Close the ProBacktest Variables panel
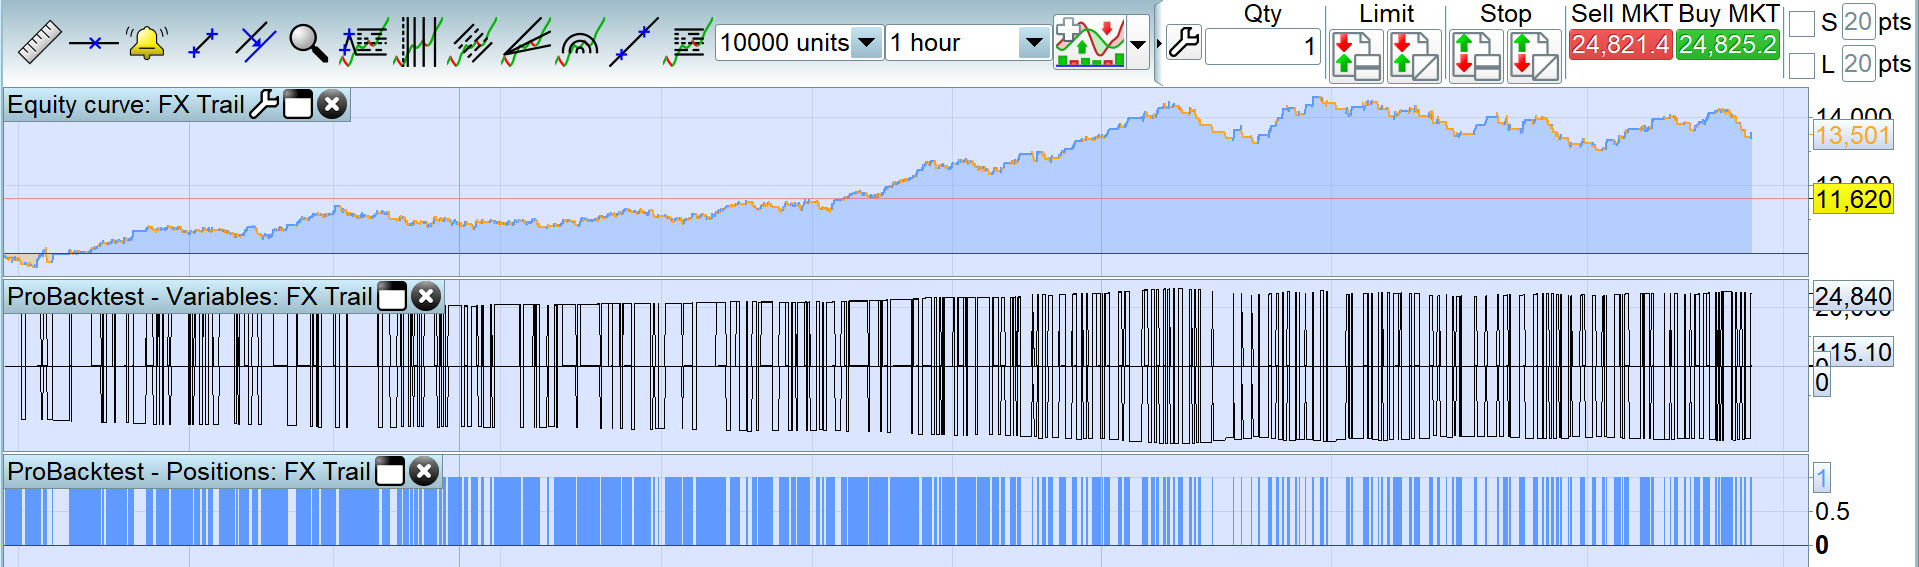Viewport: 1919px width, 567px height. point(426,296)
